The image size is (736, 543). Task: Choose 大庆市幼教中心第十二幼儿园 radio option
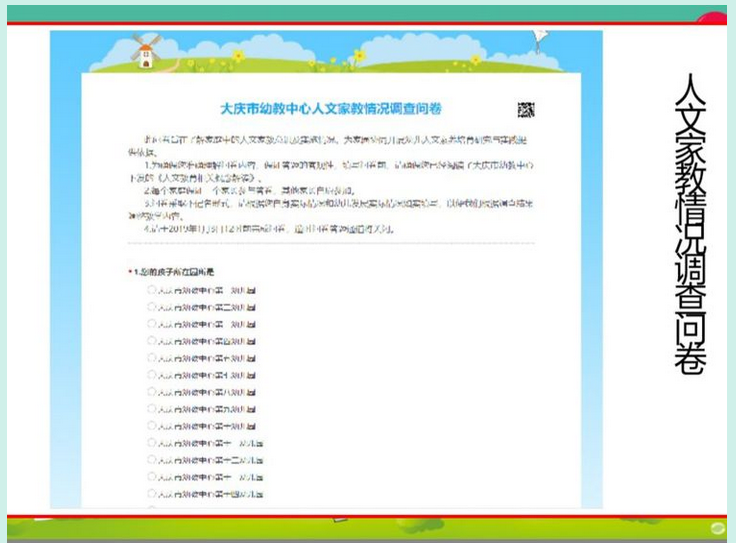click(x=151, y=459)
